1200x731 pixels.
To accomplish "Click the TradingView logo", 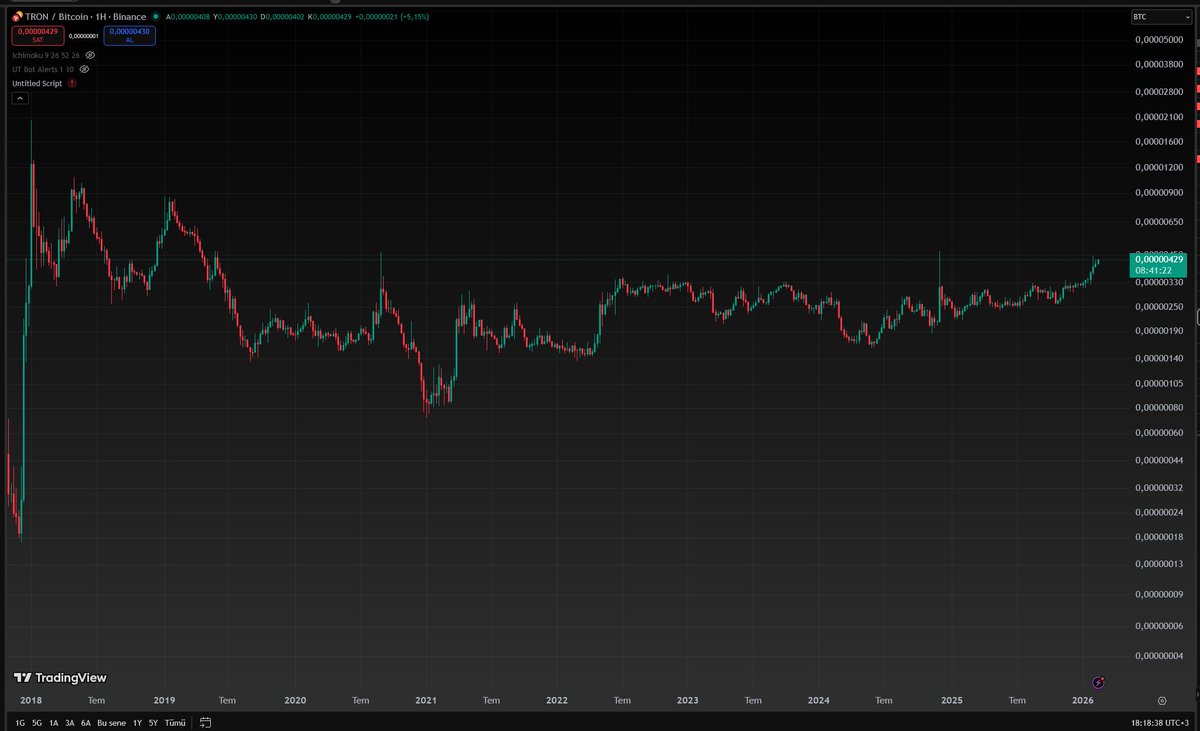I will (60, 678).
